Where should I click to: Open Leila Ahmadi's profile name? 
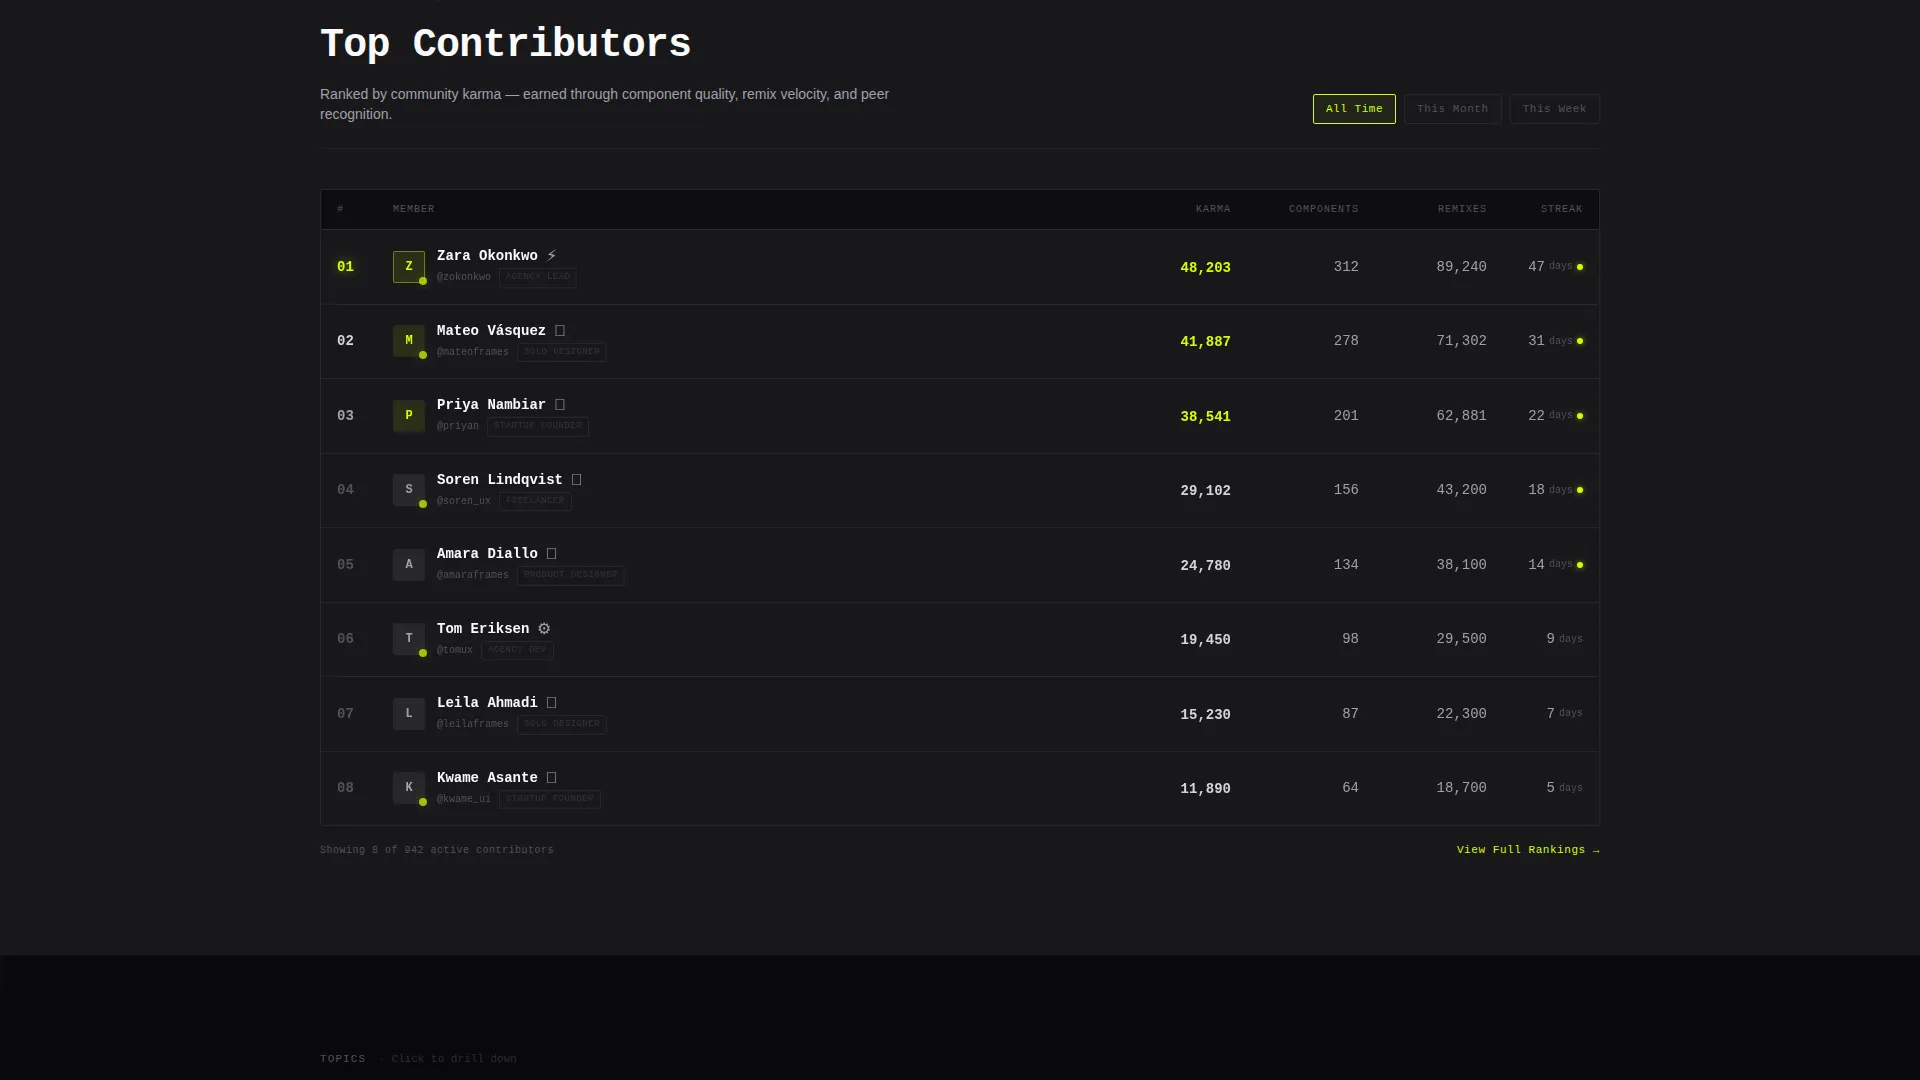coord(487,703)
